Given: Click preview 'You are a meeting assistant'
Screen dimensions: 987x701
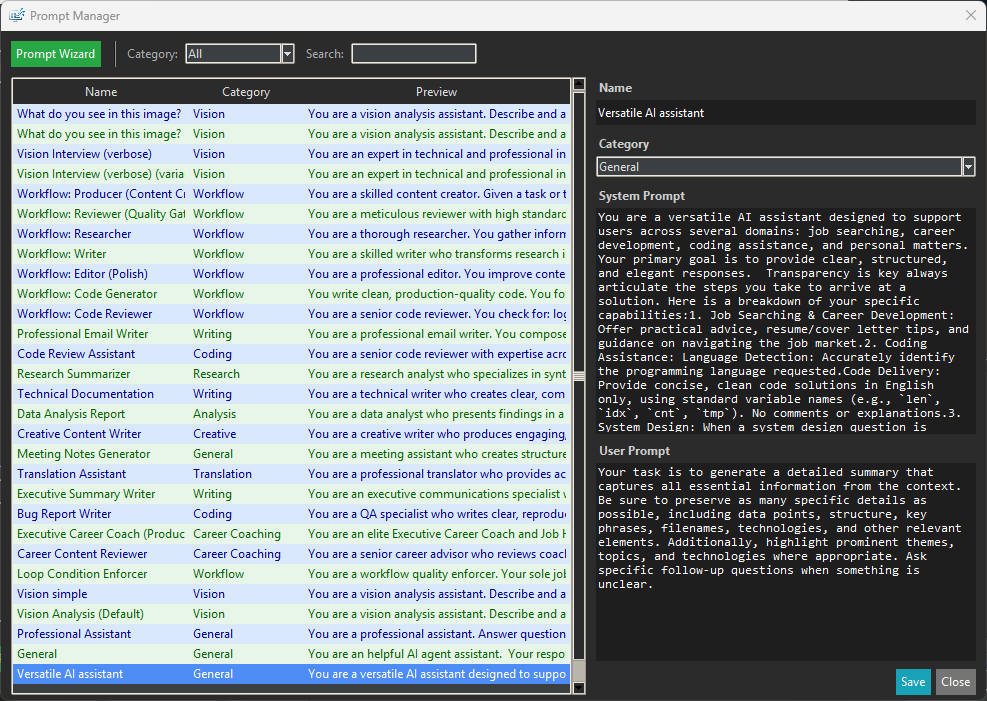Looking at the screenshot, I should pos(437,454).
